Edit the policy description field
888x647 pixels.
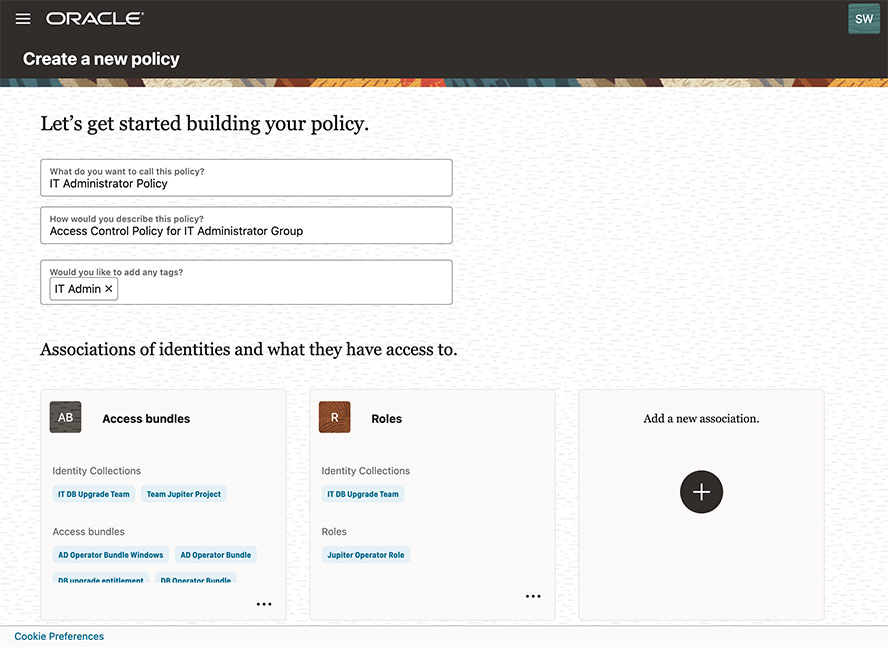[x=246, y=231]
